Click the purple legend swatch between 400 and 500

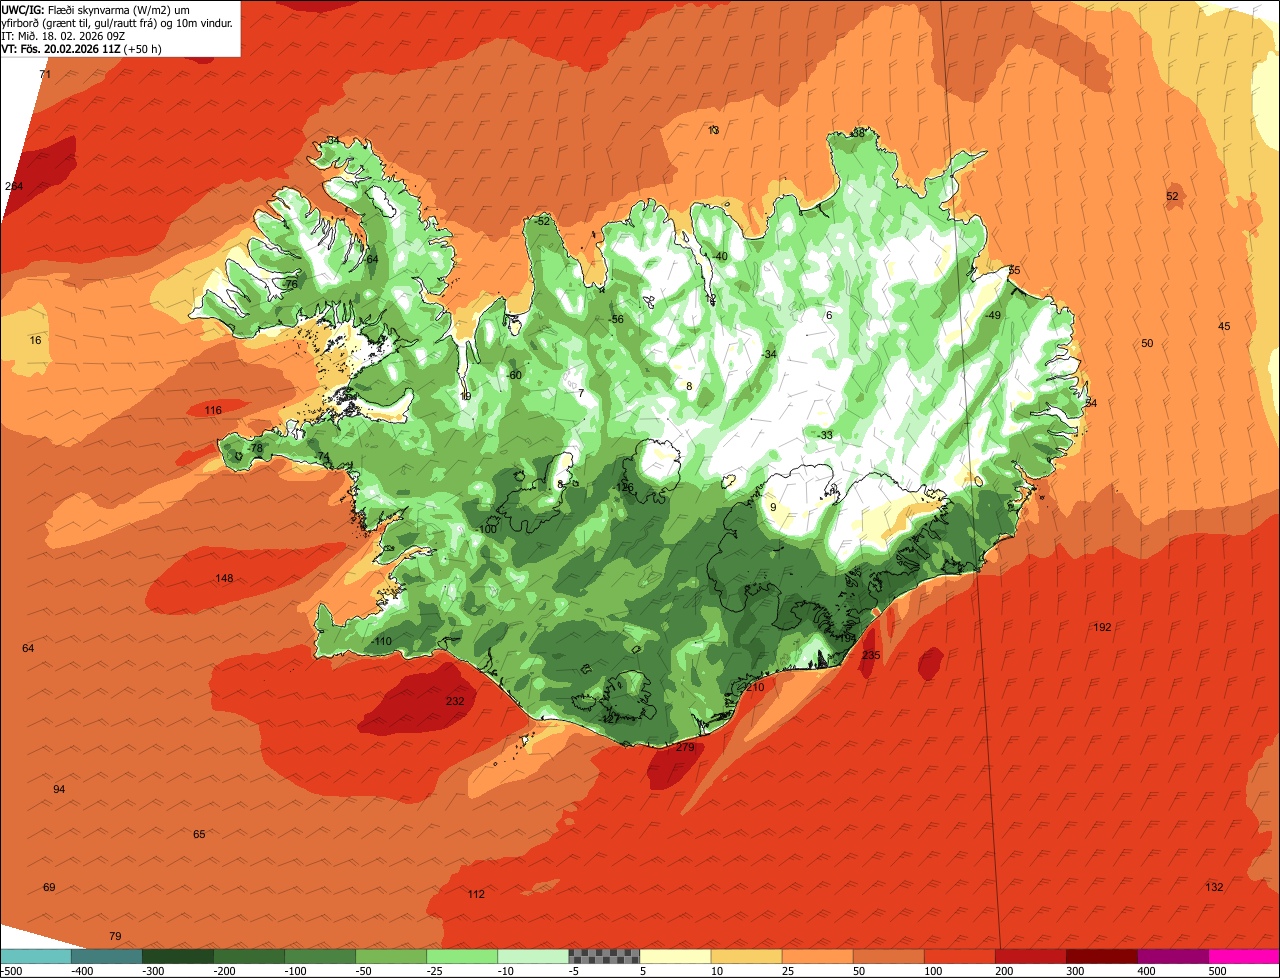click(1173, 956)
